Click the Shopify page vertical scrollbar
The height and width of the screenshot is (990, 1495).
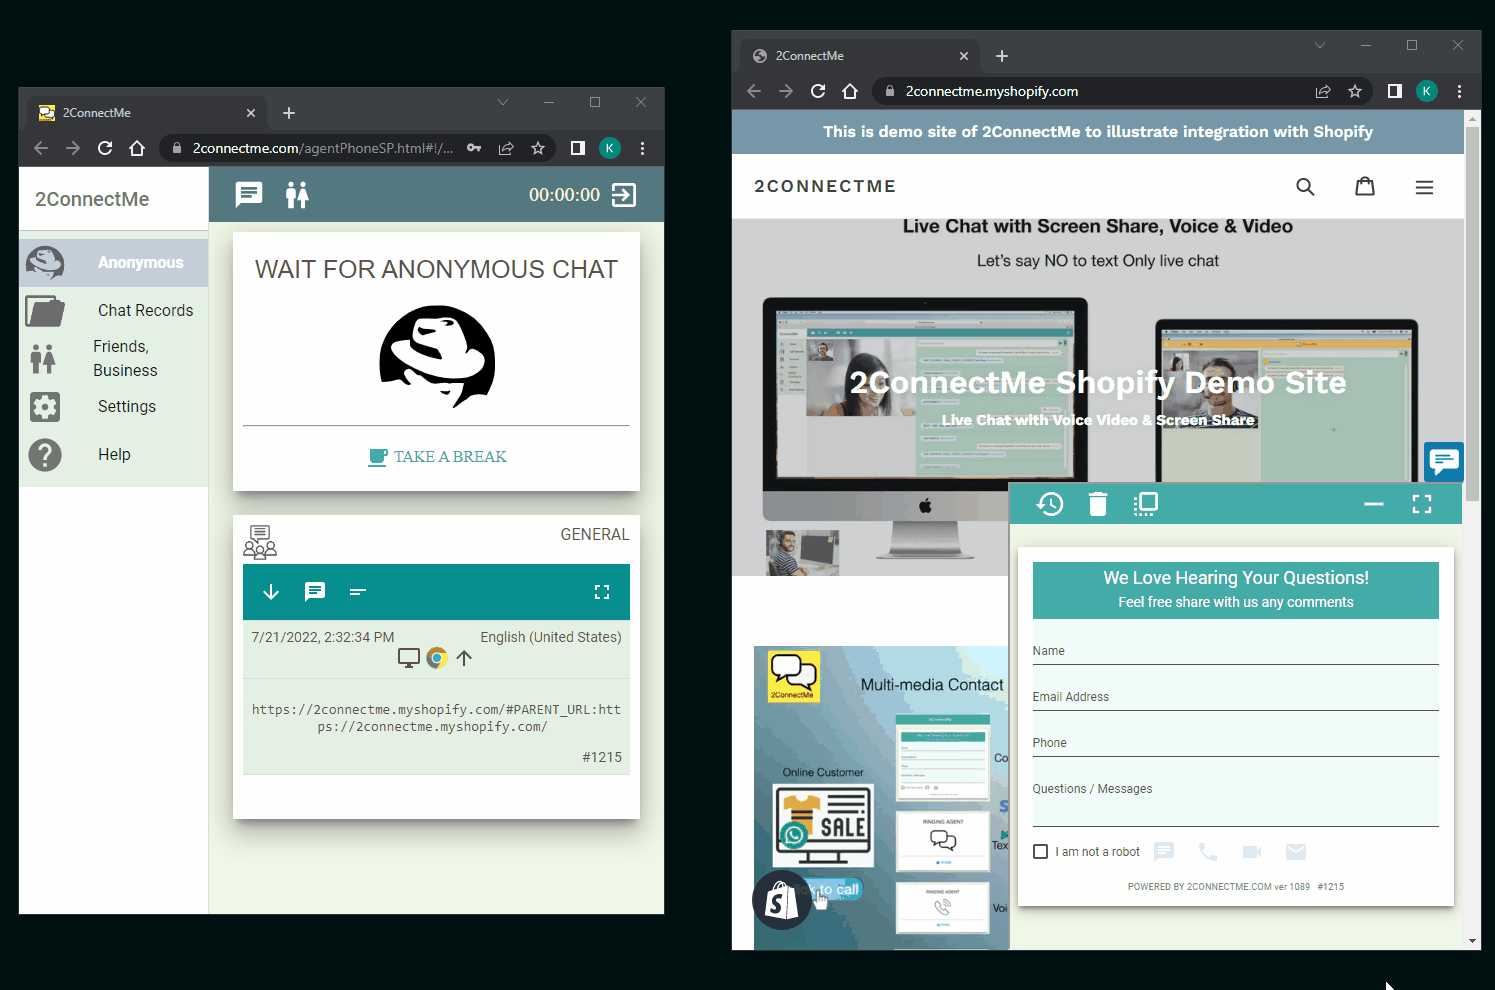point(1472,314)
